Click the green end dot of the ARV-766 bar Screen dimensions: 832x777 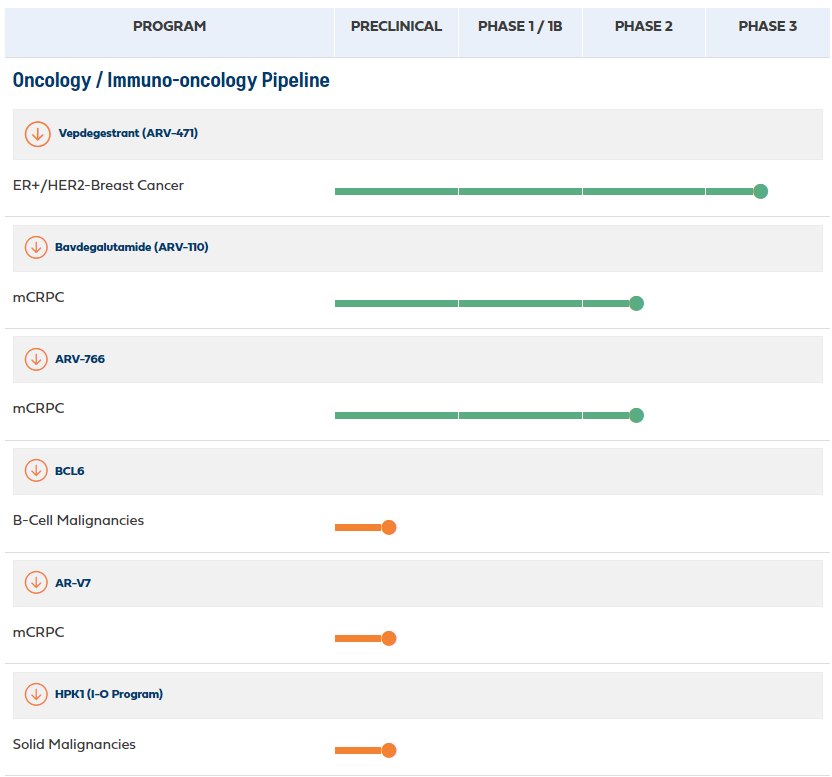pyautogui.click(x=636, y=415)
